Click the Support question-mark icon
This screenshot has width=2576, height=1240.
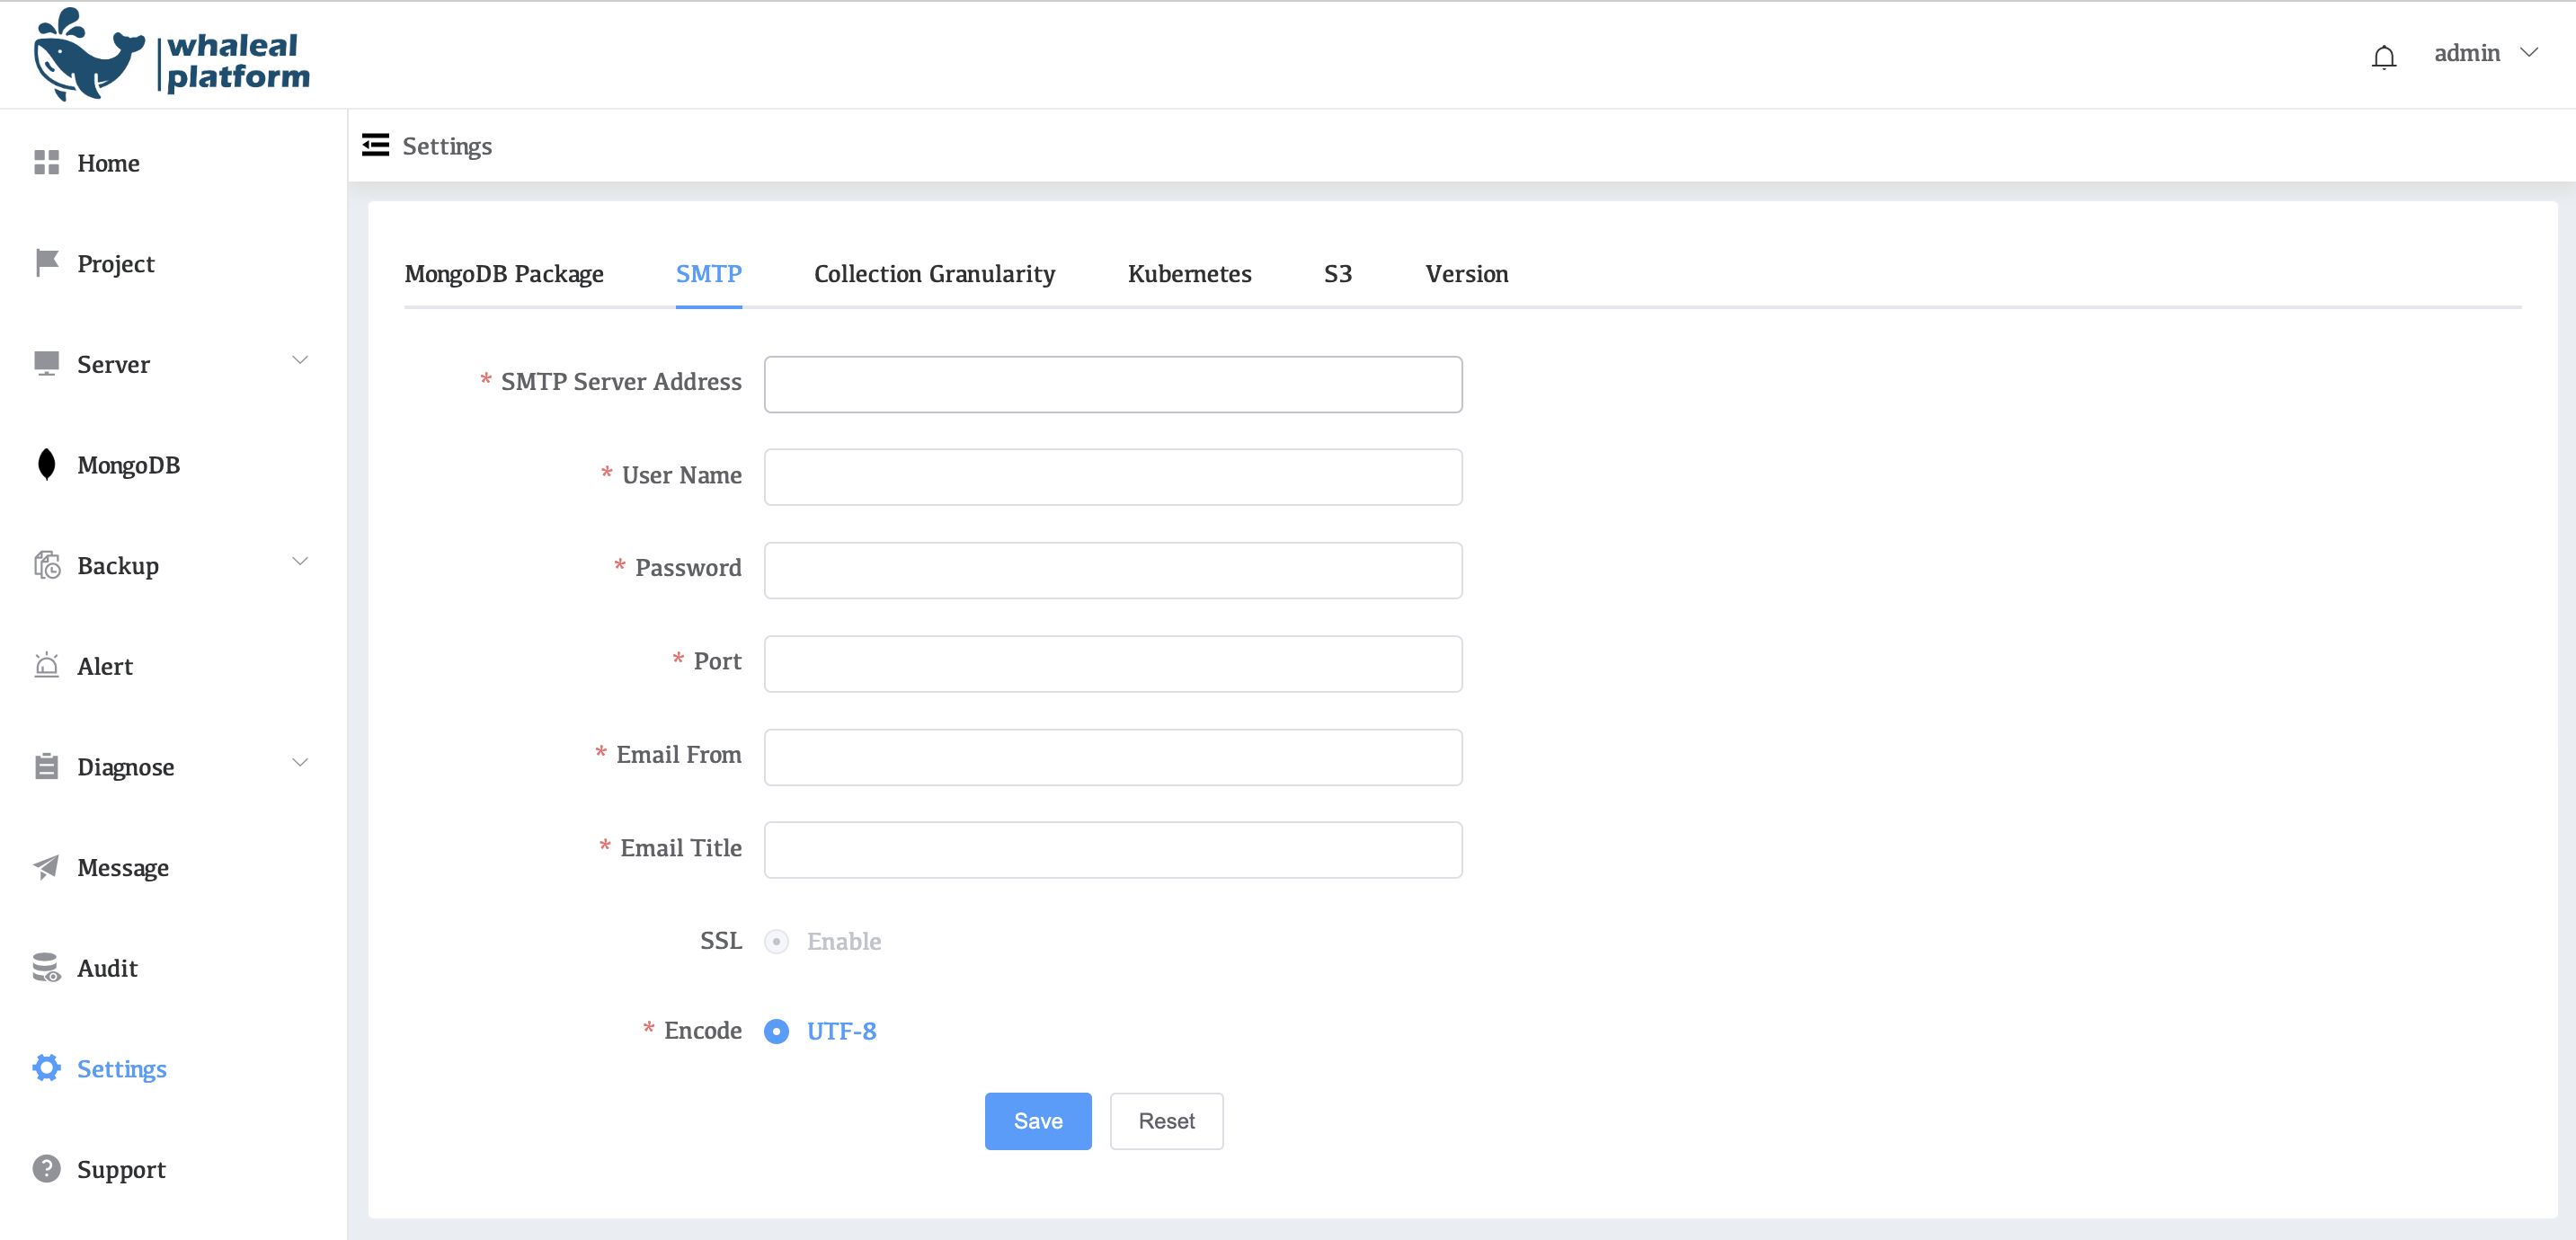47,1168
